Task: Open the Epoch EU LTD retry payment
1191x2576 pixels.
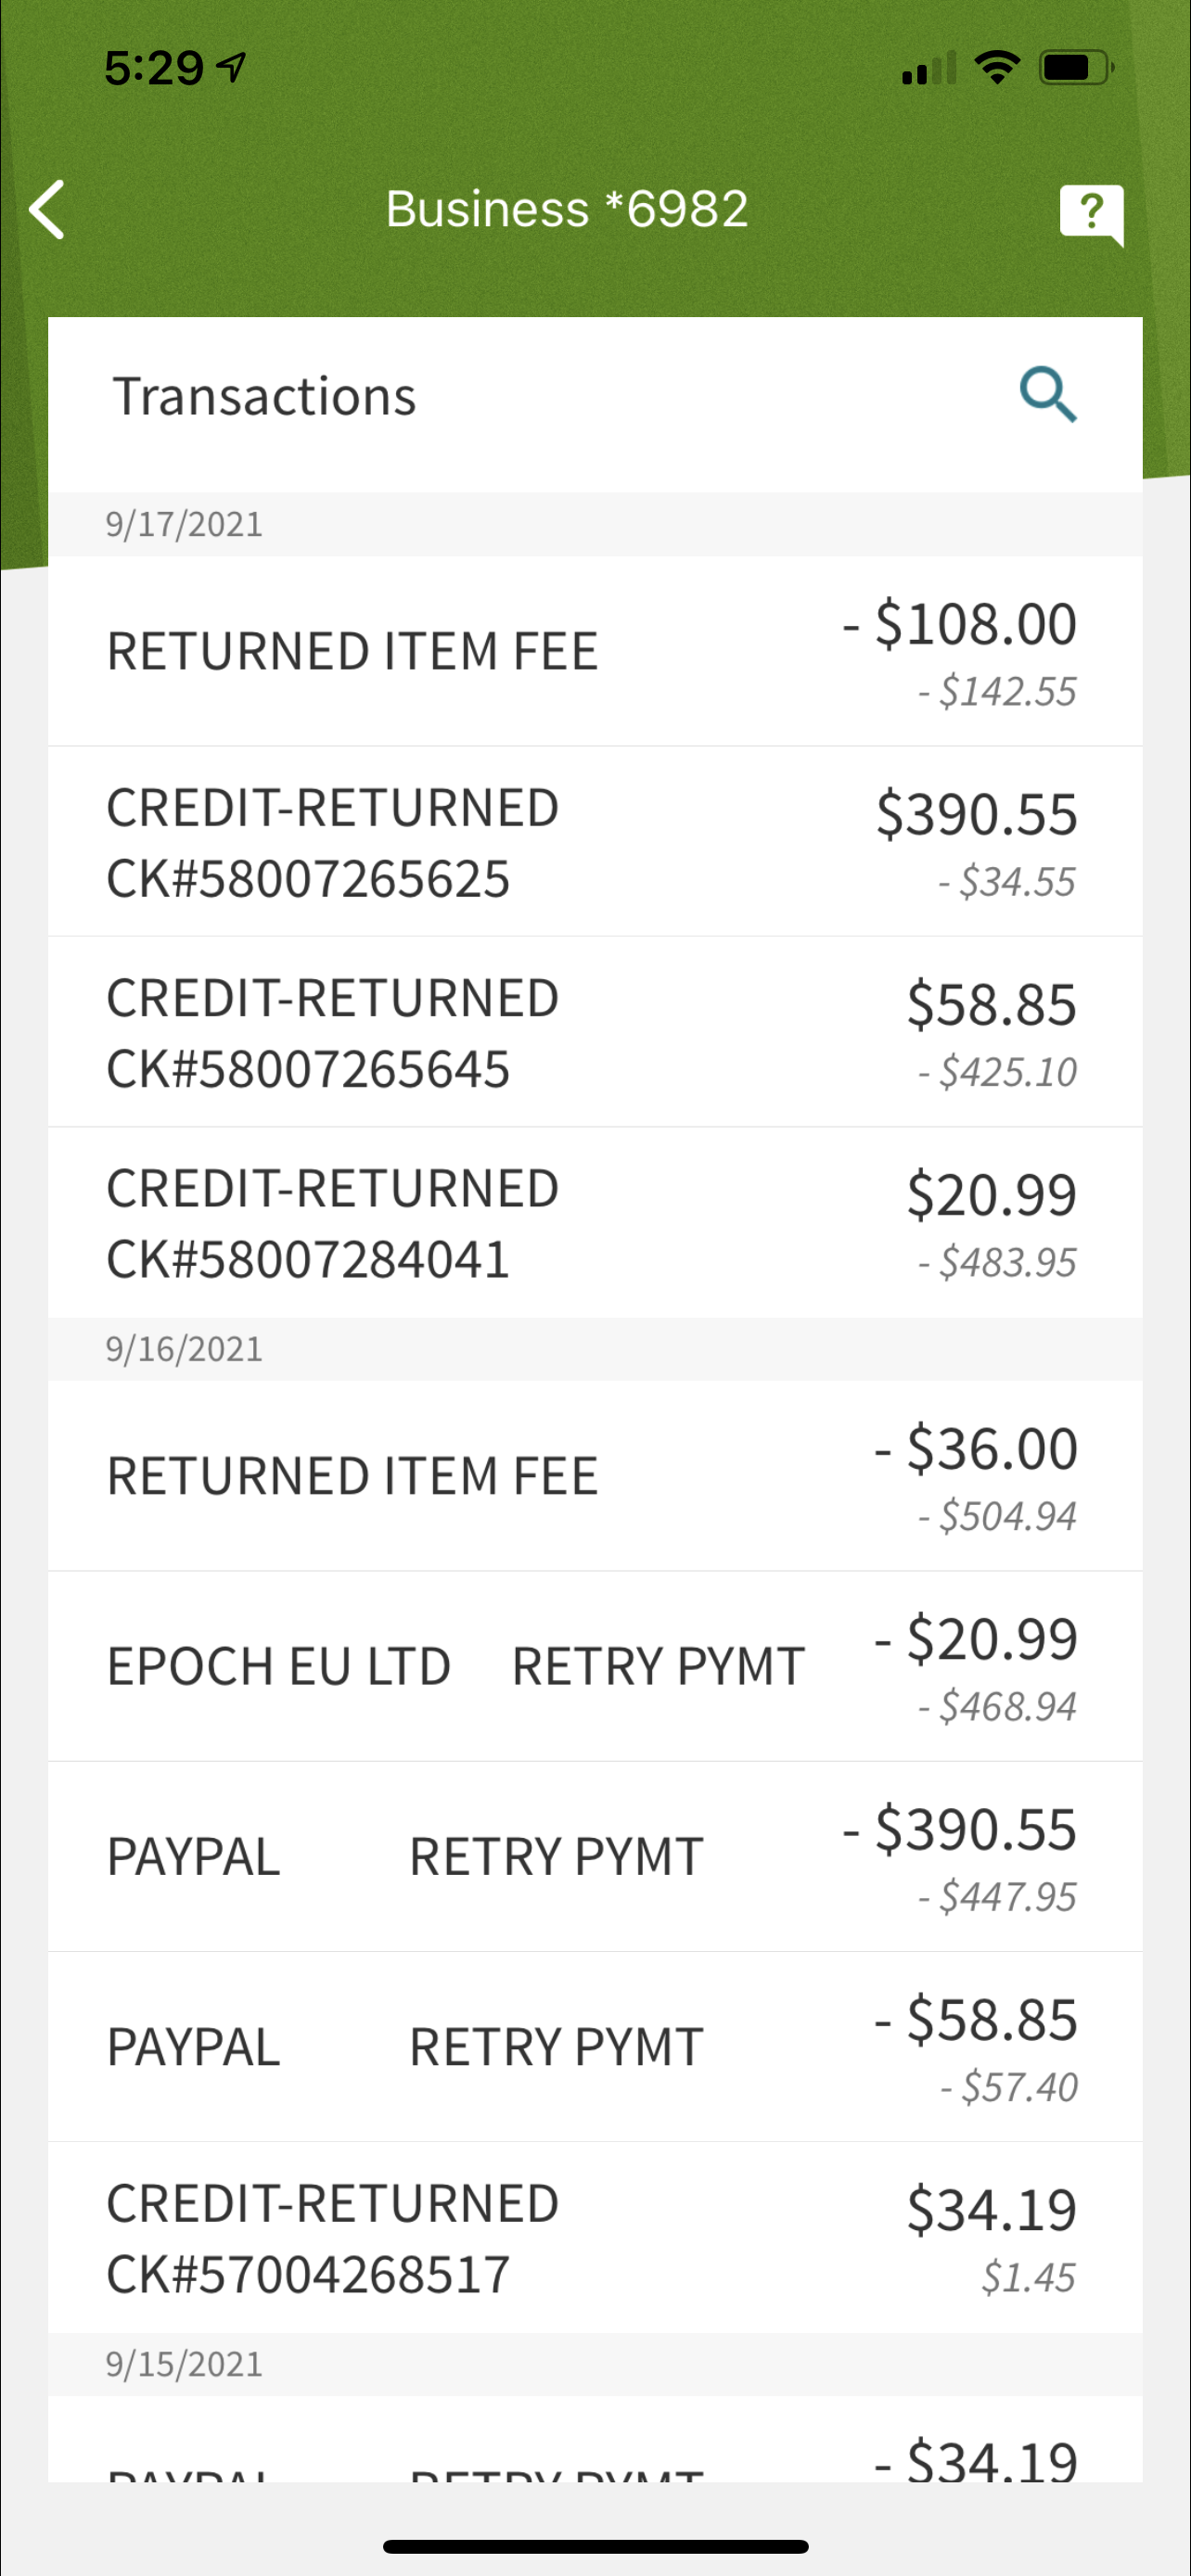Action: pos(595,1666)
